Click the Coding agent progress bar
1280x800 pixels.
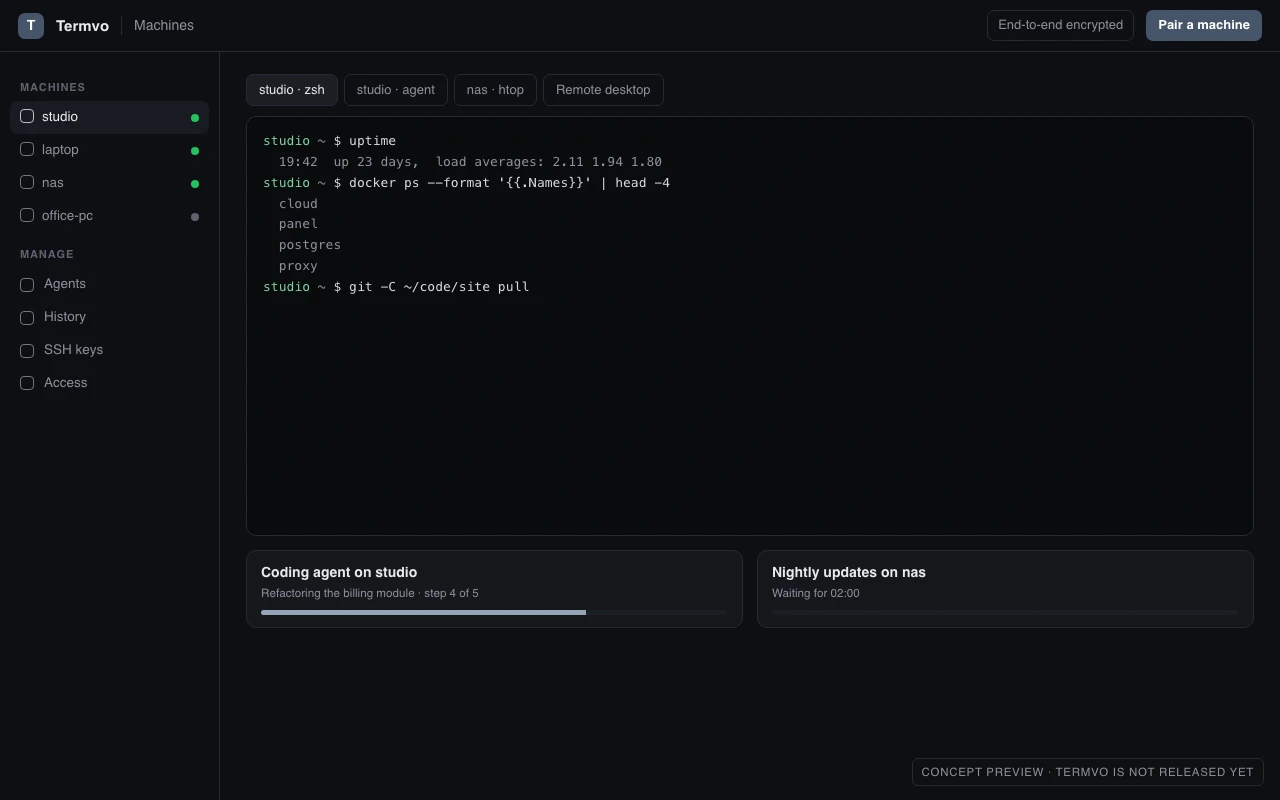click(494, 612)
